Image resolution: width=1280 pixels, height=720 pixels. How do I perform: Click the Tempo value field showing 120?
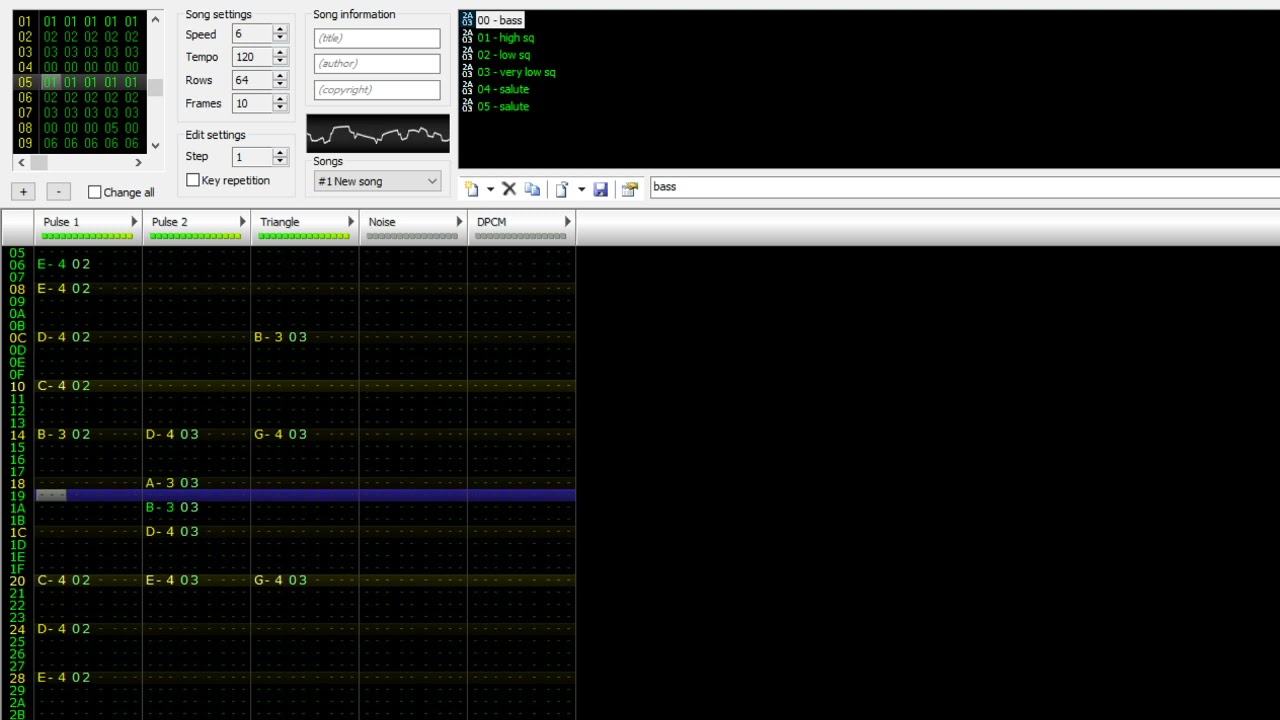tap(253, 57)
